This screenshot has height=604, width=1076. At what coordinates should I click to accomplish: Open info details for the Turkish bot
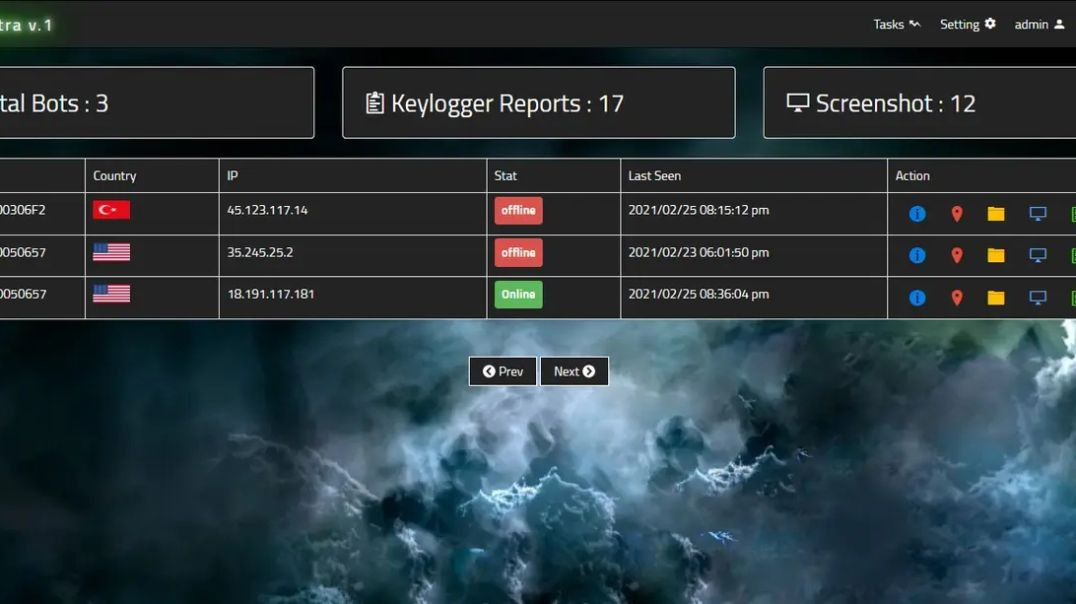click(x=916, y=212)
